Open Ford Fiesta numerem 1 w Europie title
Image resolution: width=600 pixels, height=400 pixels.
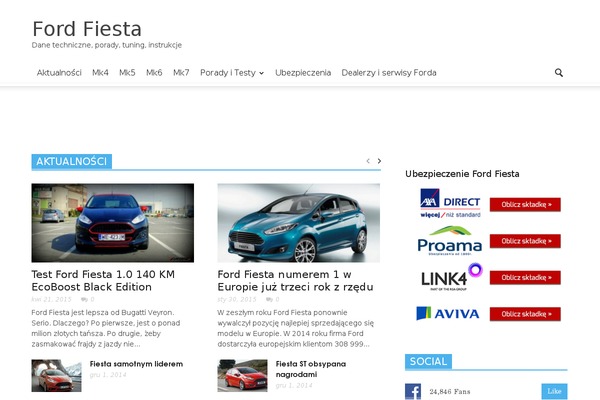[x=295, y=281]
